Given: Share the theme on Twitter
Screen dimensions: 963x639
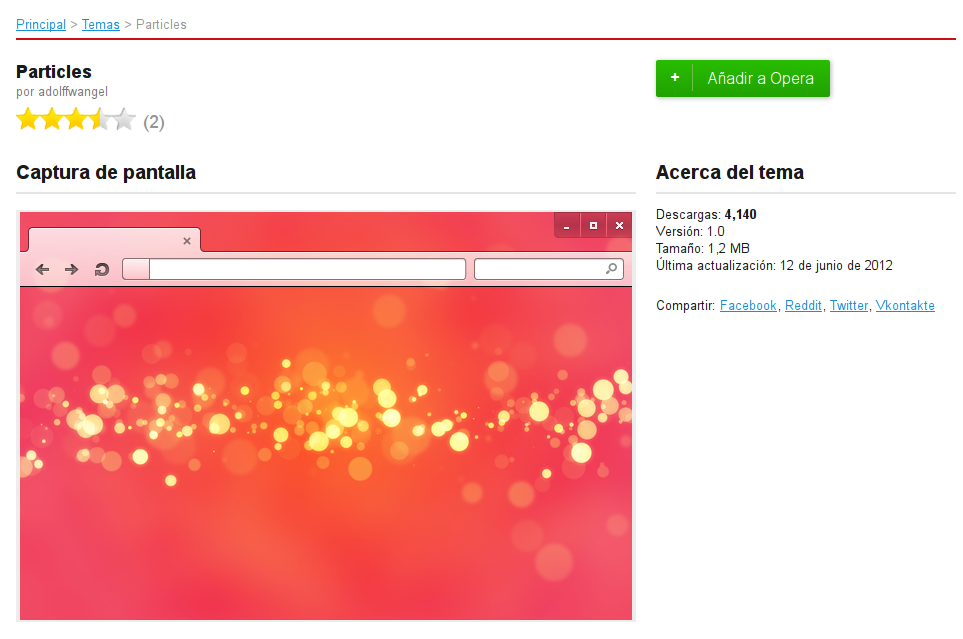Looking at the screenshot, I should (848, 305).
